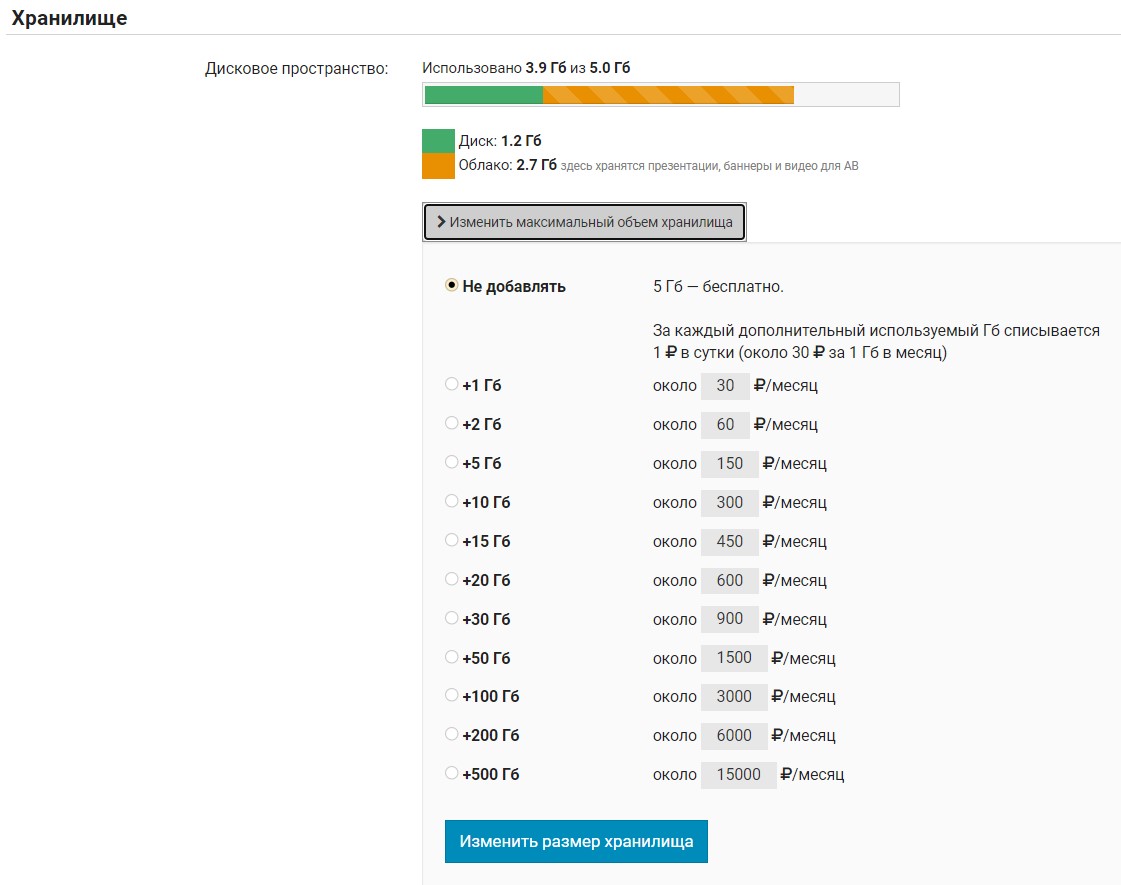This screenshot has width=1121, height=885.
Task: Click the orange Облако color swatch
Action: pyautogui.click(x=438, y=166)
